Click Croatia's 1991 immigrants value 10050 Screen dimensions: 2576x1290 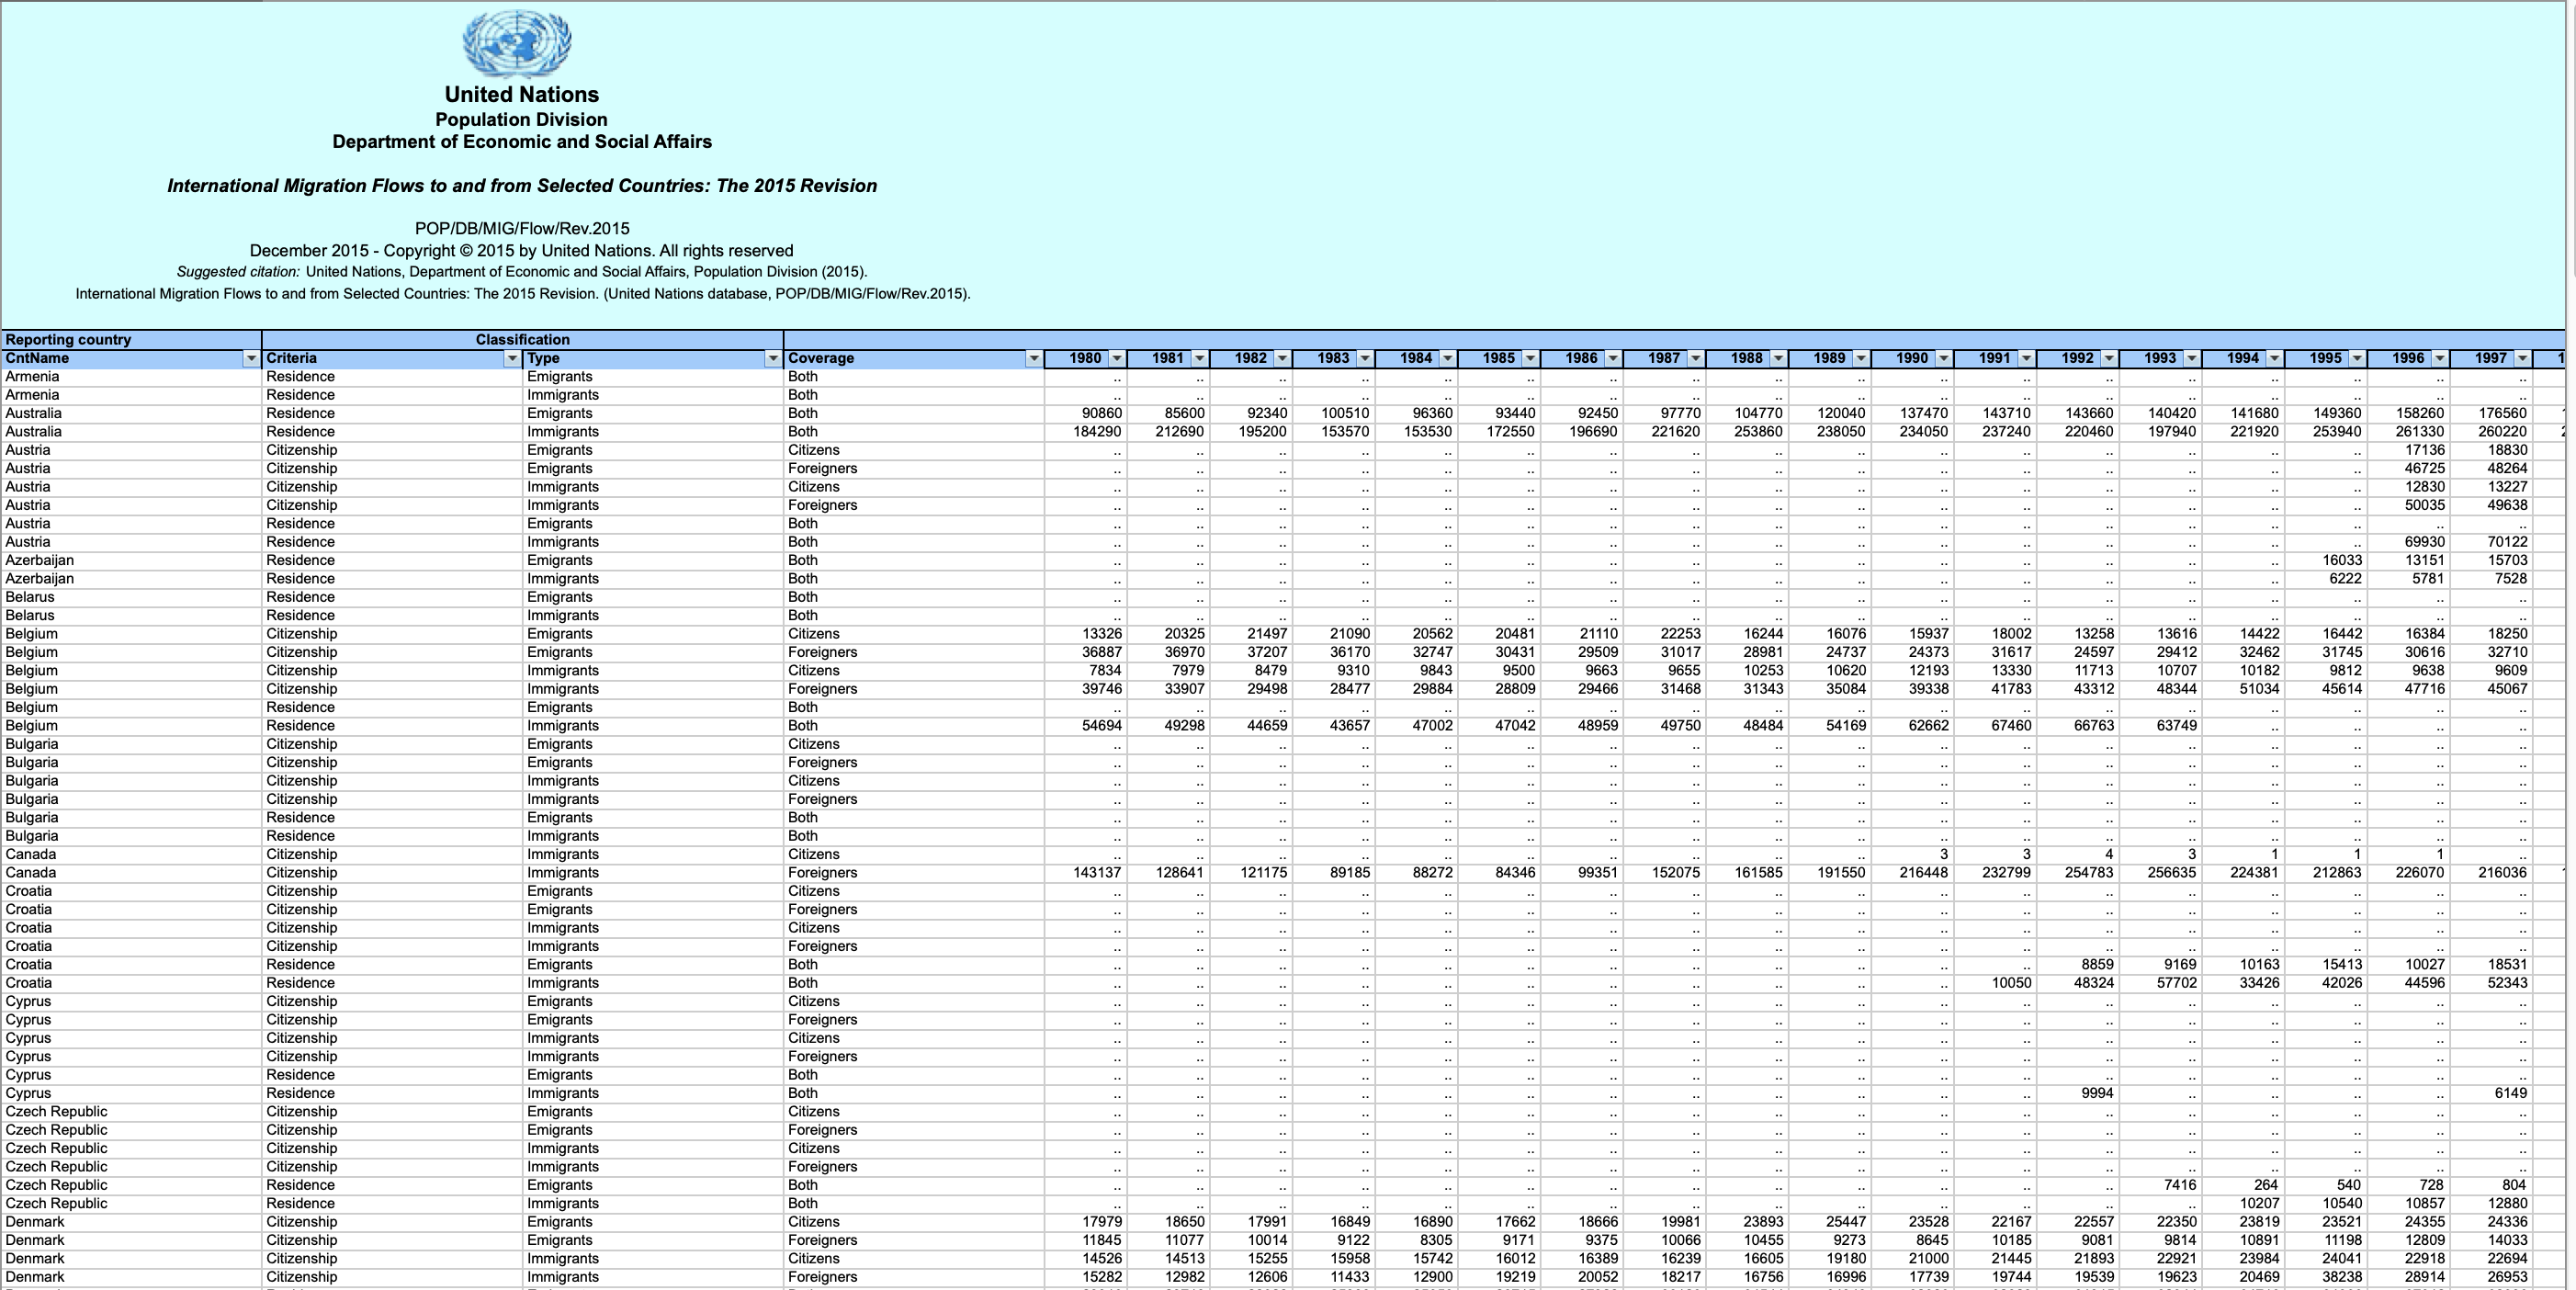click(x=2010, y=983)
